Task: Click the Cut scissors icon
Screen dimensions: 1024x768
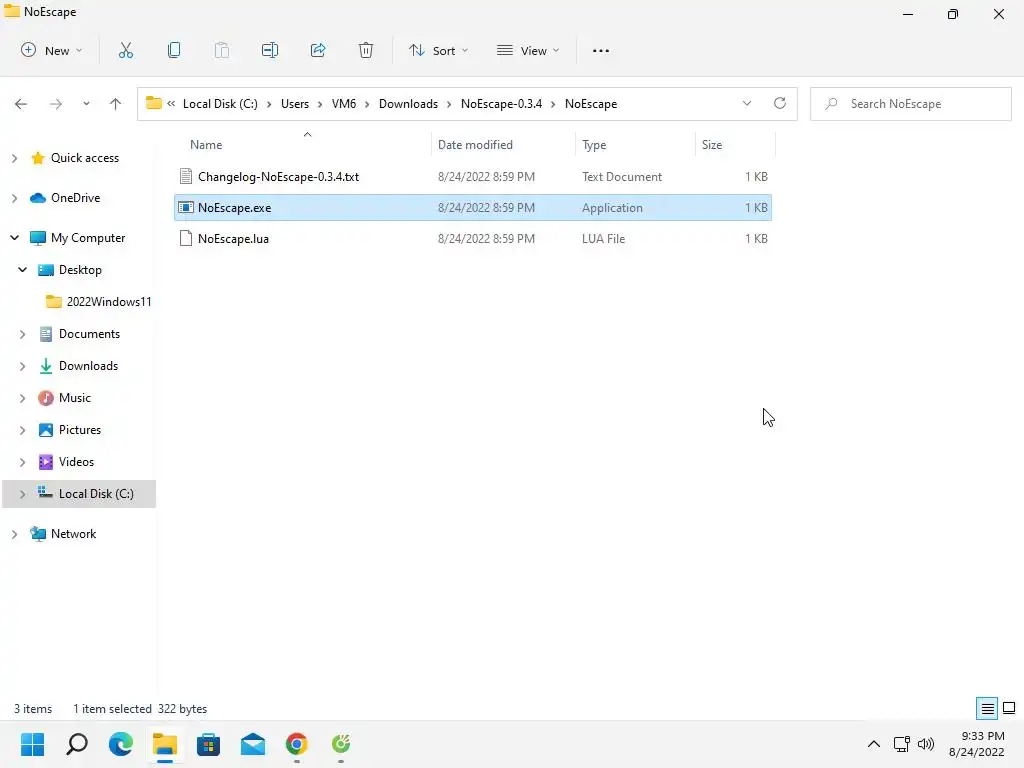Action: (x=125, y=50)
